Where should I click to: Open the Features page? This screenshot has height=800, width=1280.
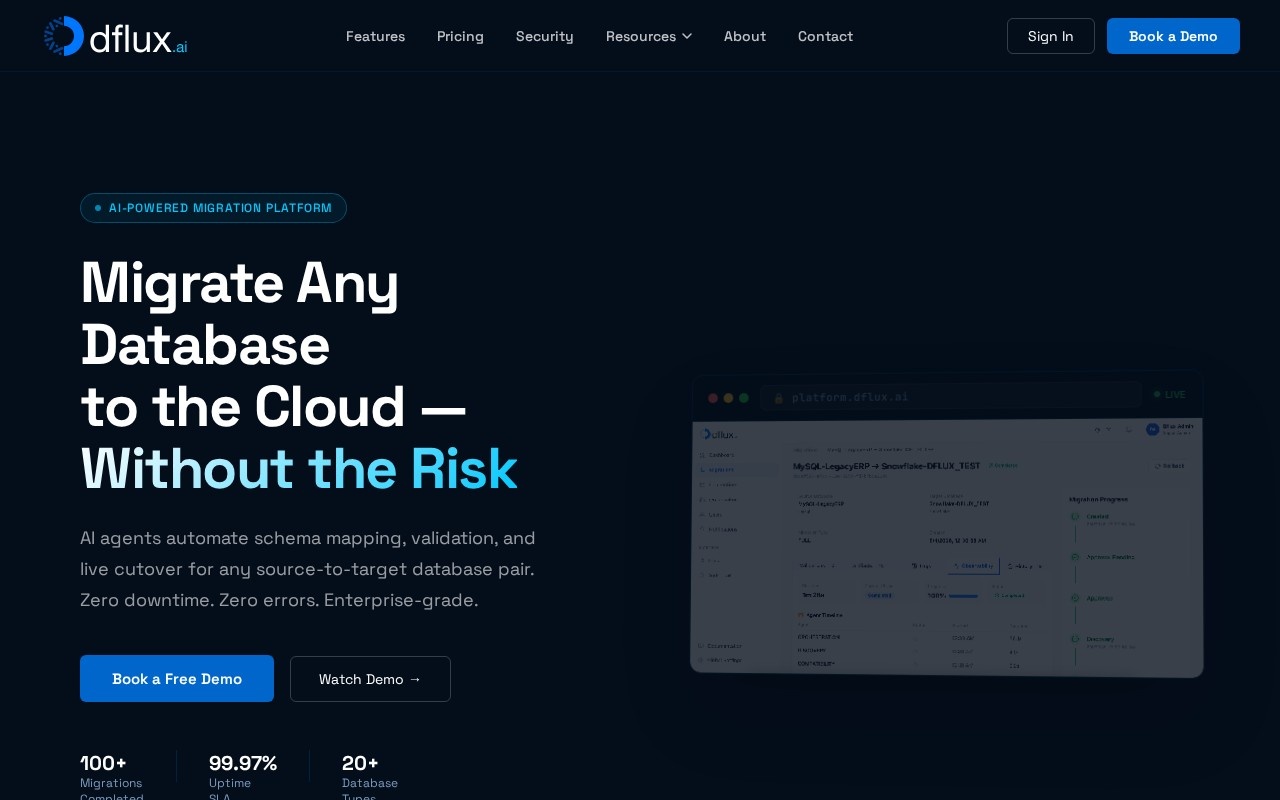coord(375,36)
